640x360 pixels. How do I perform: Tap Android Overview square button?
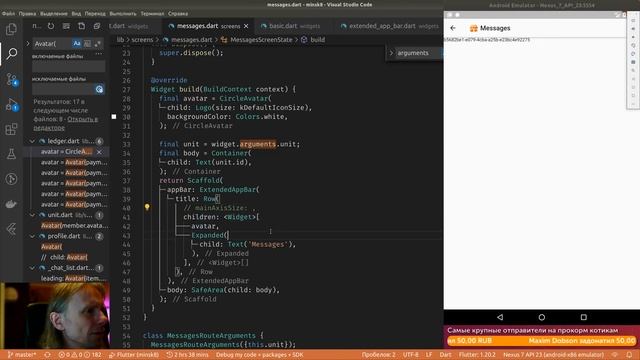584,317
